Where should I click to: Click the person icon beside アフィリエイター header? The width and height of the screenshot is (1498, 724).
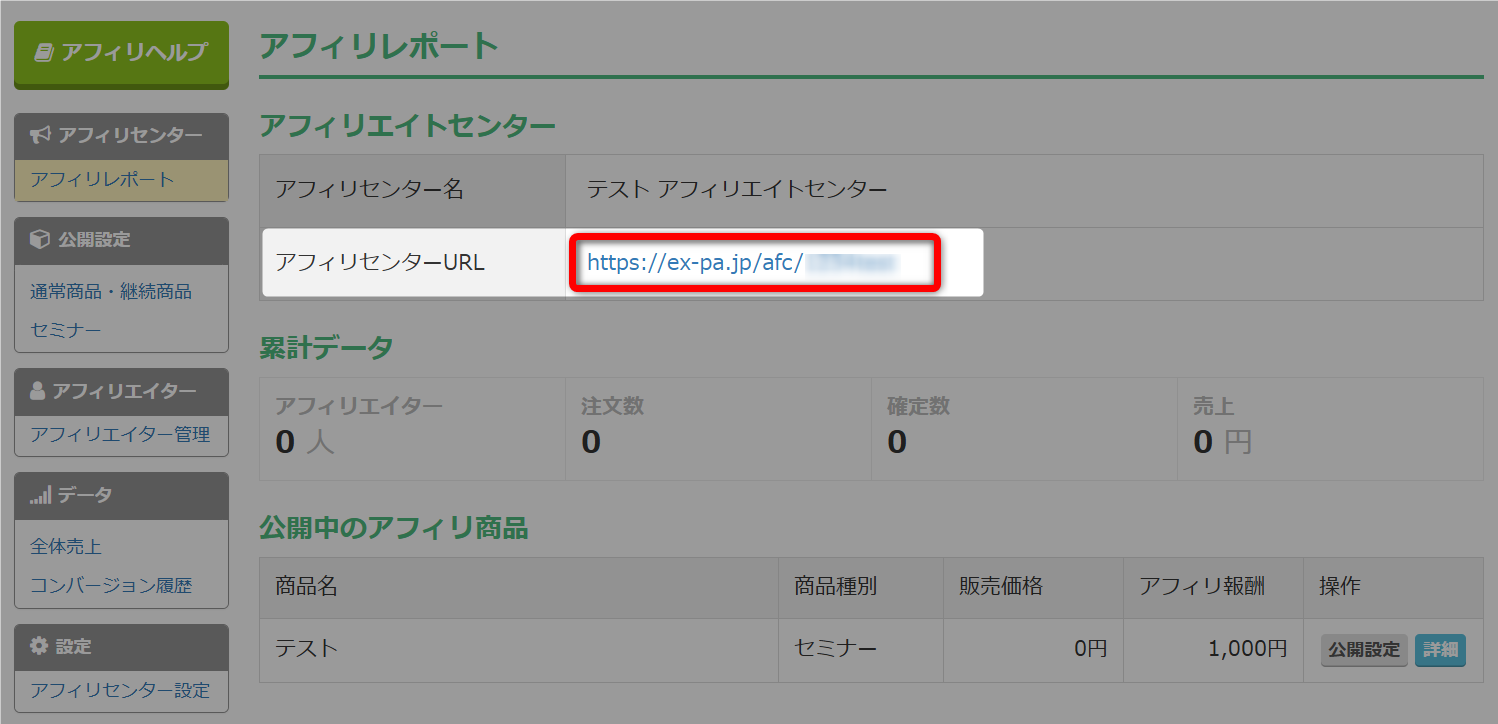(x=38, y=391)
